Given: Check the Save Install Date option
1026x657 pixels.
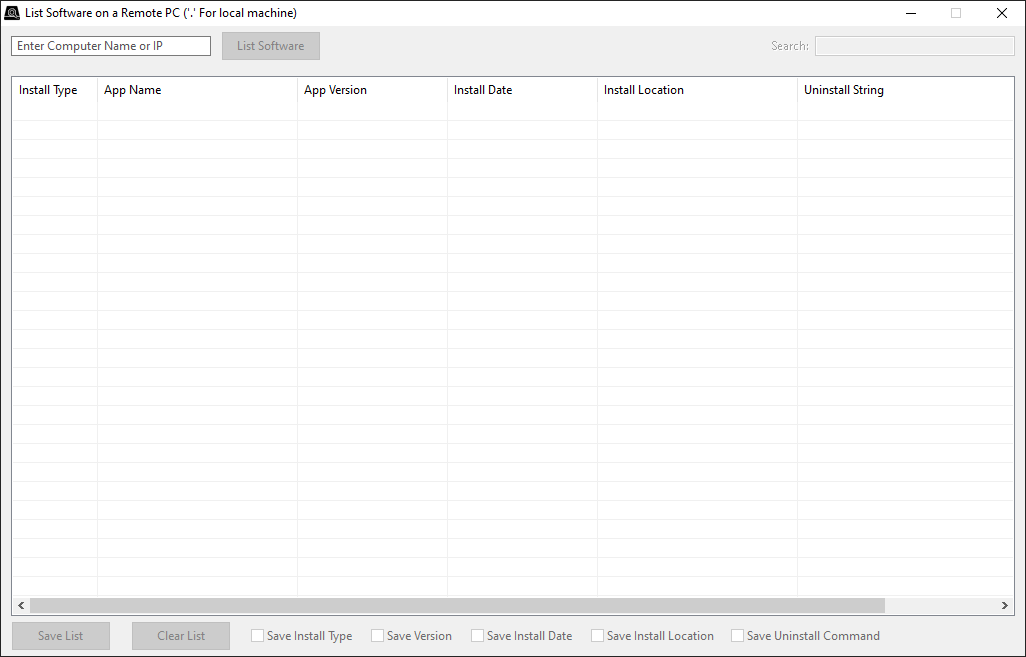Looking at the screenshot, I should click(478, 636).
